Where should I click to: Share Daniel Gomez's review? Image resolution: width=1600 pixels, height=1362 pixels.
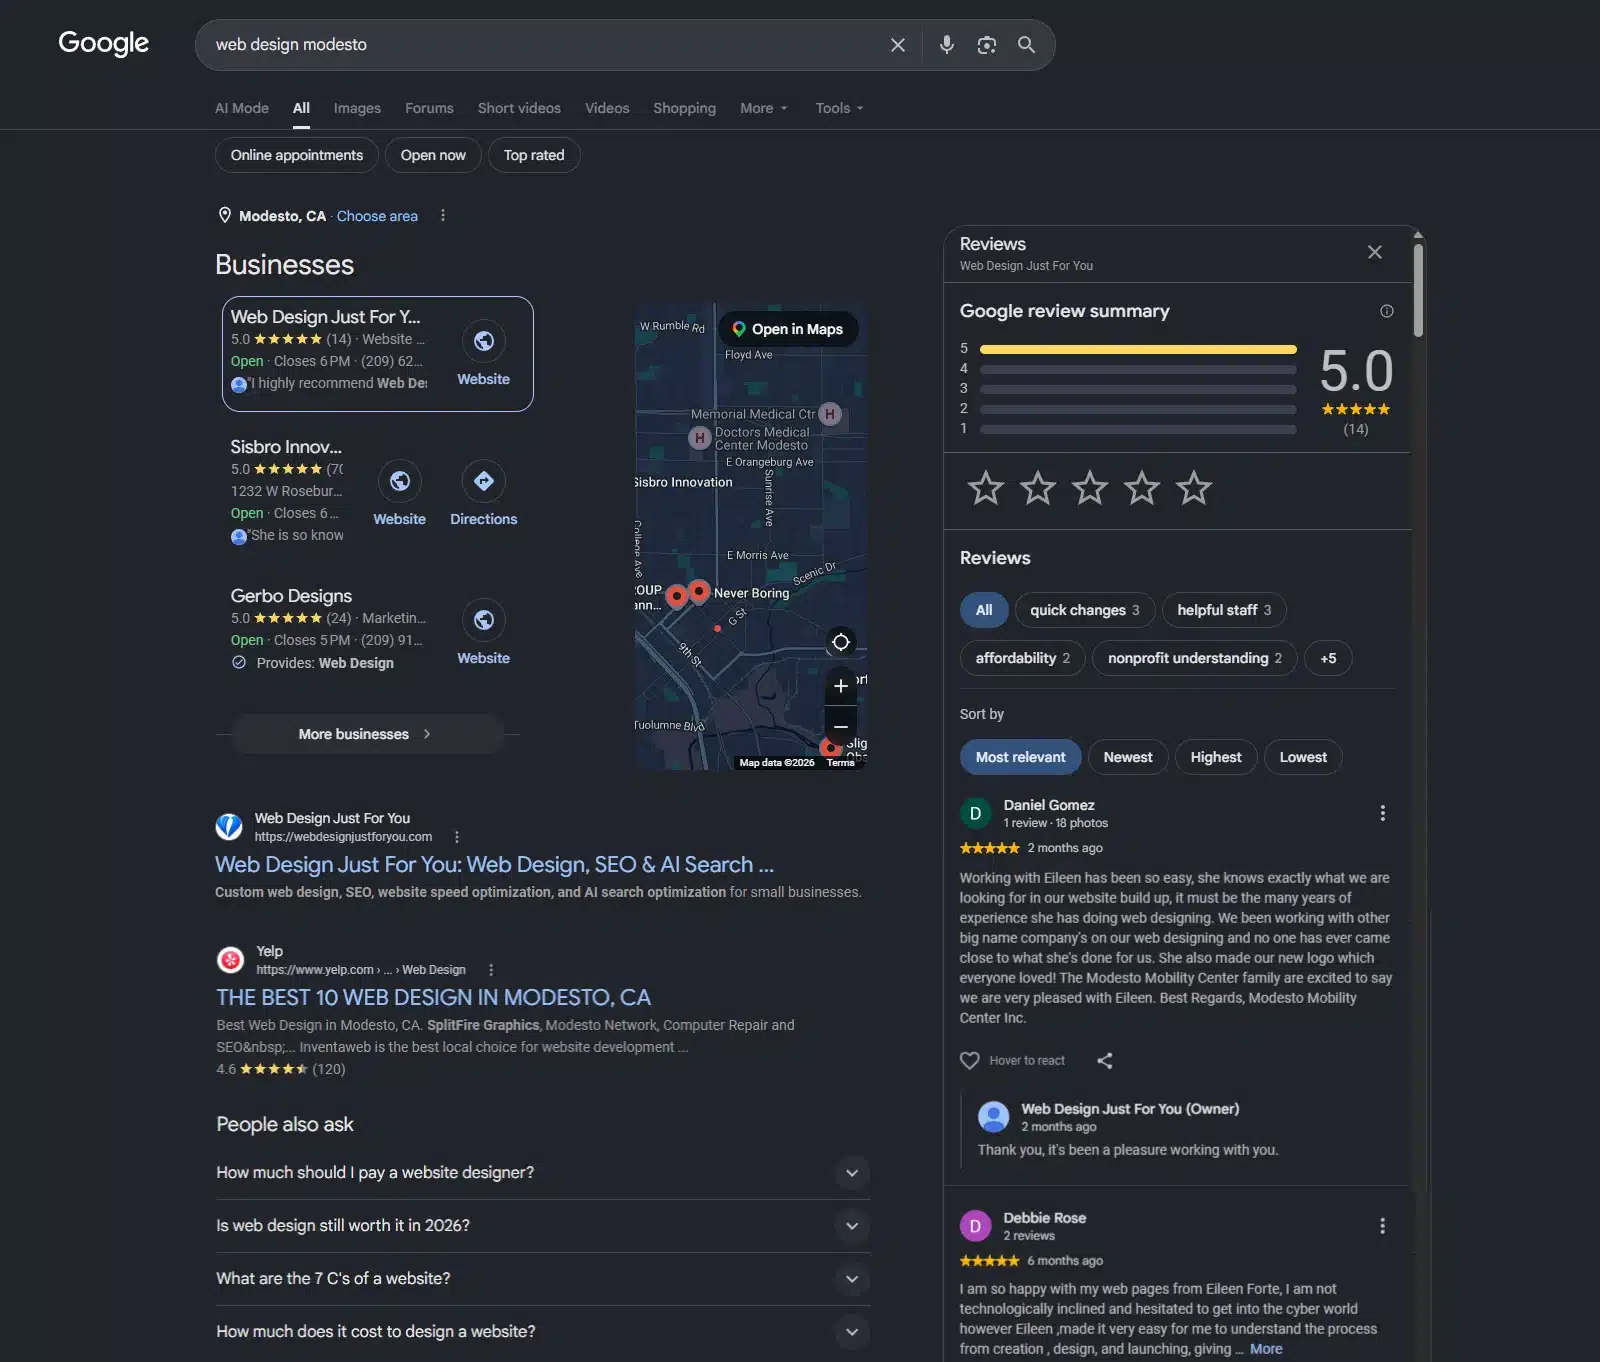point(1104,1061)
